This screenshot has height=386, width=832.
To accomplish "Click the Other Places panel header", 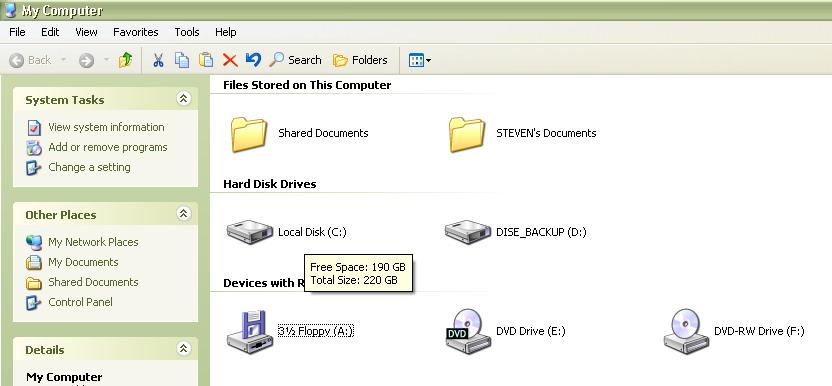I will tap(105, 214).
